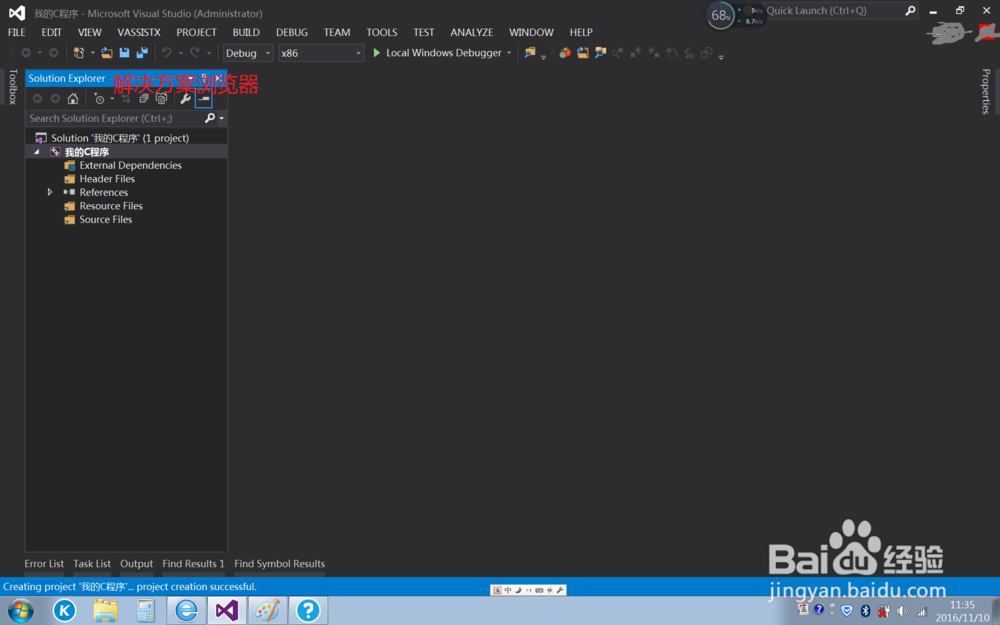This screenshot has height=625, width=1000.
Task: Expand the References node
Action: pos(50,192)
